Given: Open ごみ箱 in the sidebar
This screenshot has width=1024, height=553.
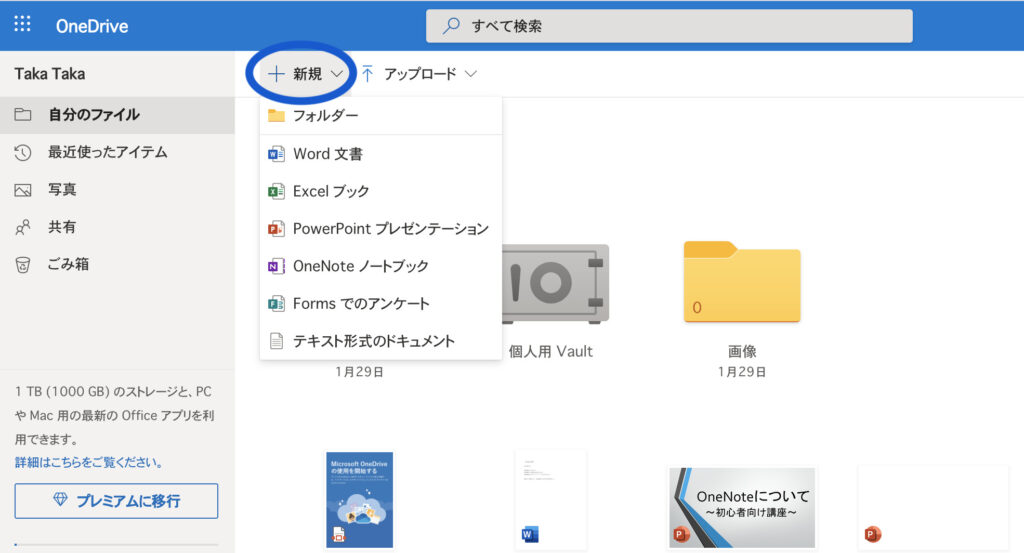Looking at the screenshot, I should point(117,264).
